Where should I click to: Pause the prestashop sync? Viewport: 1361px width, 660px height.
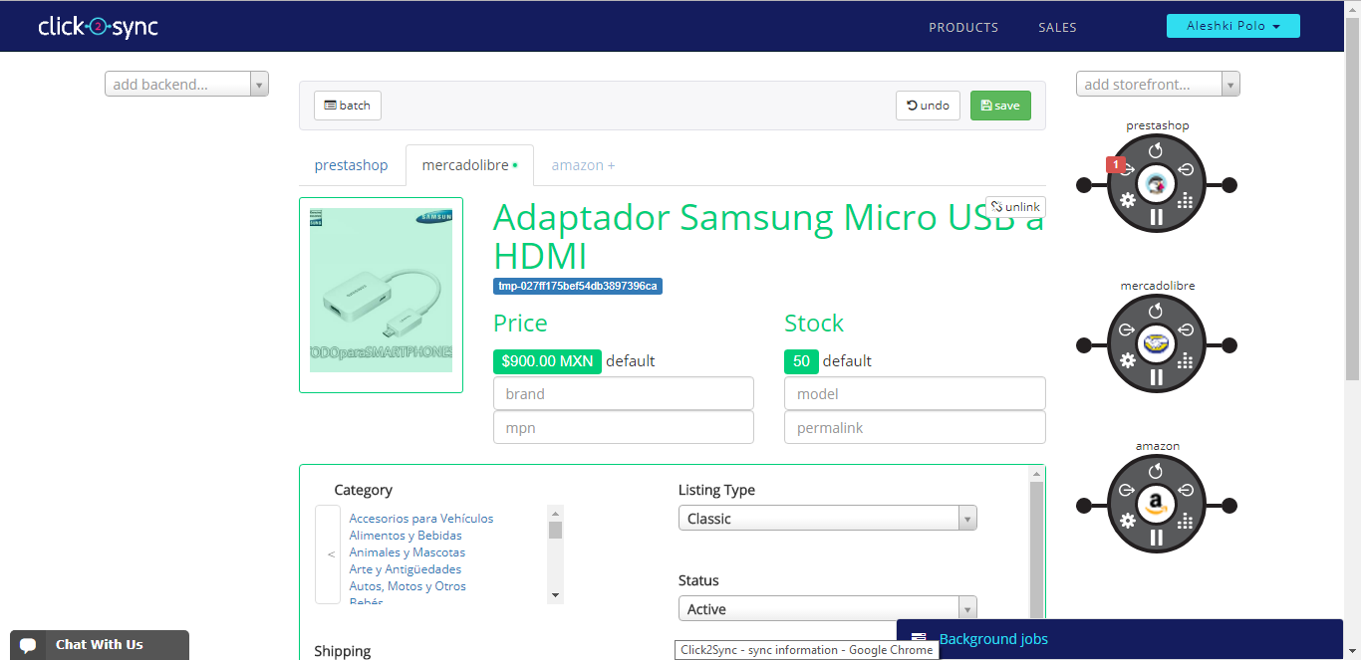1156,217
